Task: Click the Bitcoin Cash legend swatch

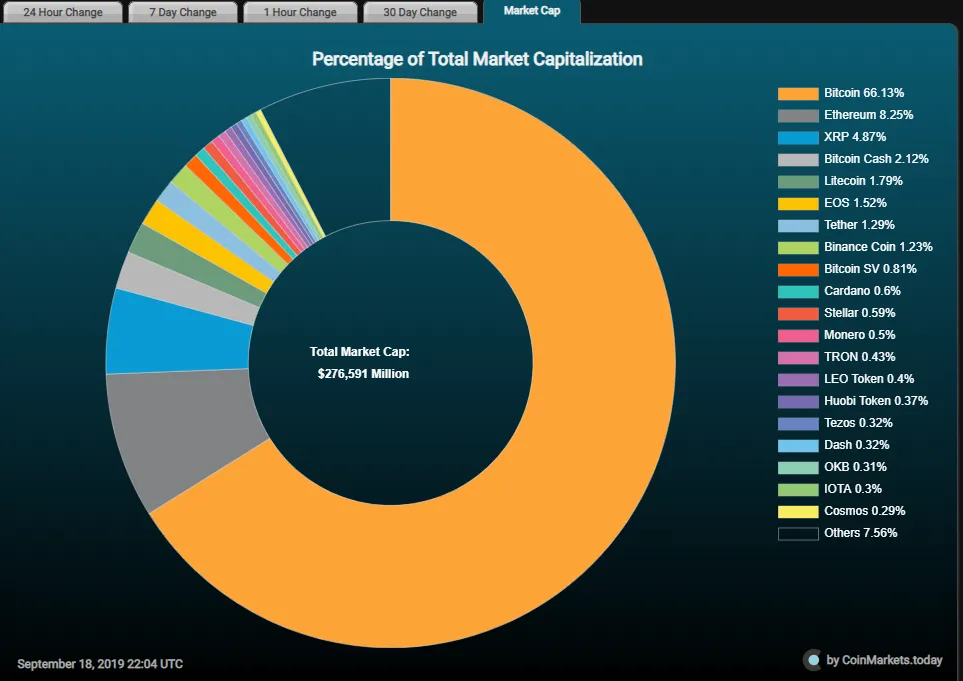Action: (798, 160)
